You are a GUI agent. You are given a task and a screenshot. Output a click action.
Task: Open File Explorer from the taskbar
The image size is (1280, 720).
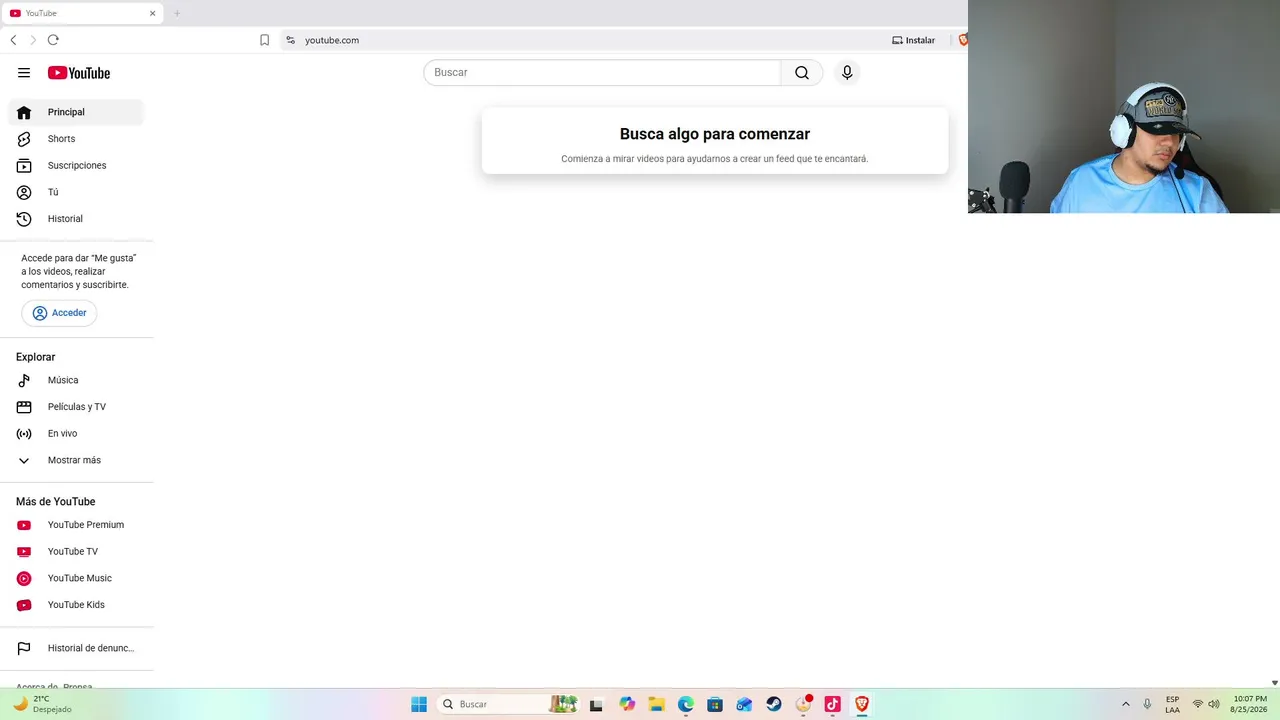tap(656, 704)
